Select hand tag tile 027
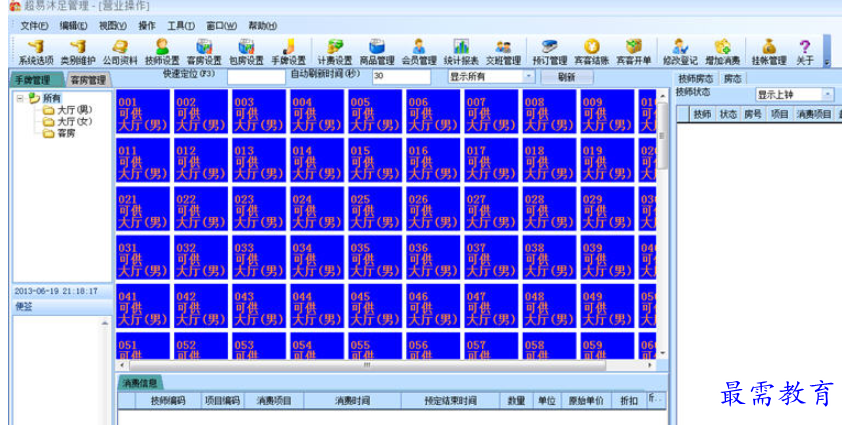 [491, 209]
